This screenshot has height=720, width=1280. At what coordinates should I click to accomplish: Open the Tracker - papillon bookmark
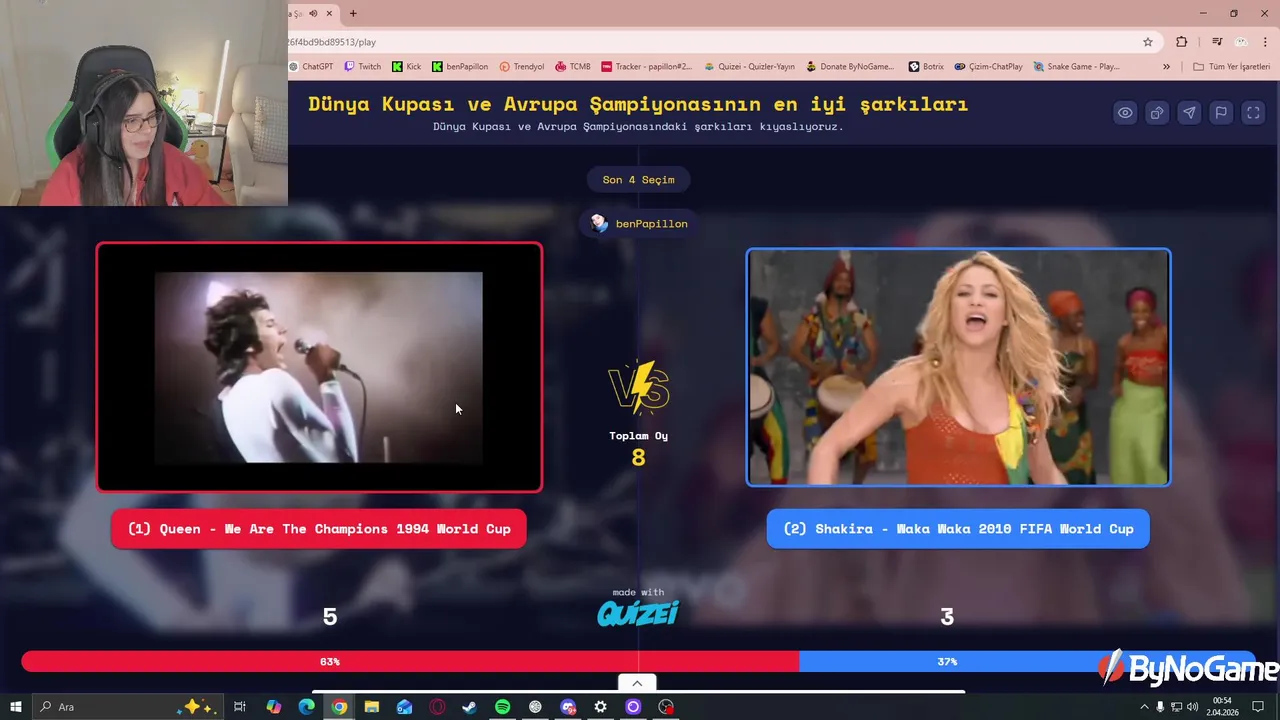click(x=647, y=67)
